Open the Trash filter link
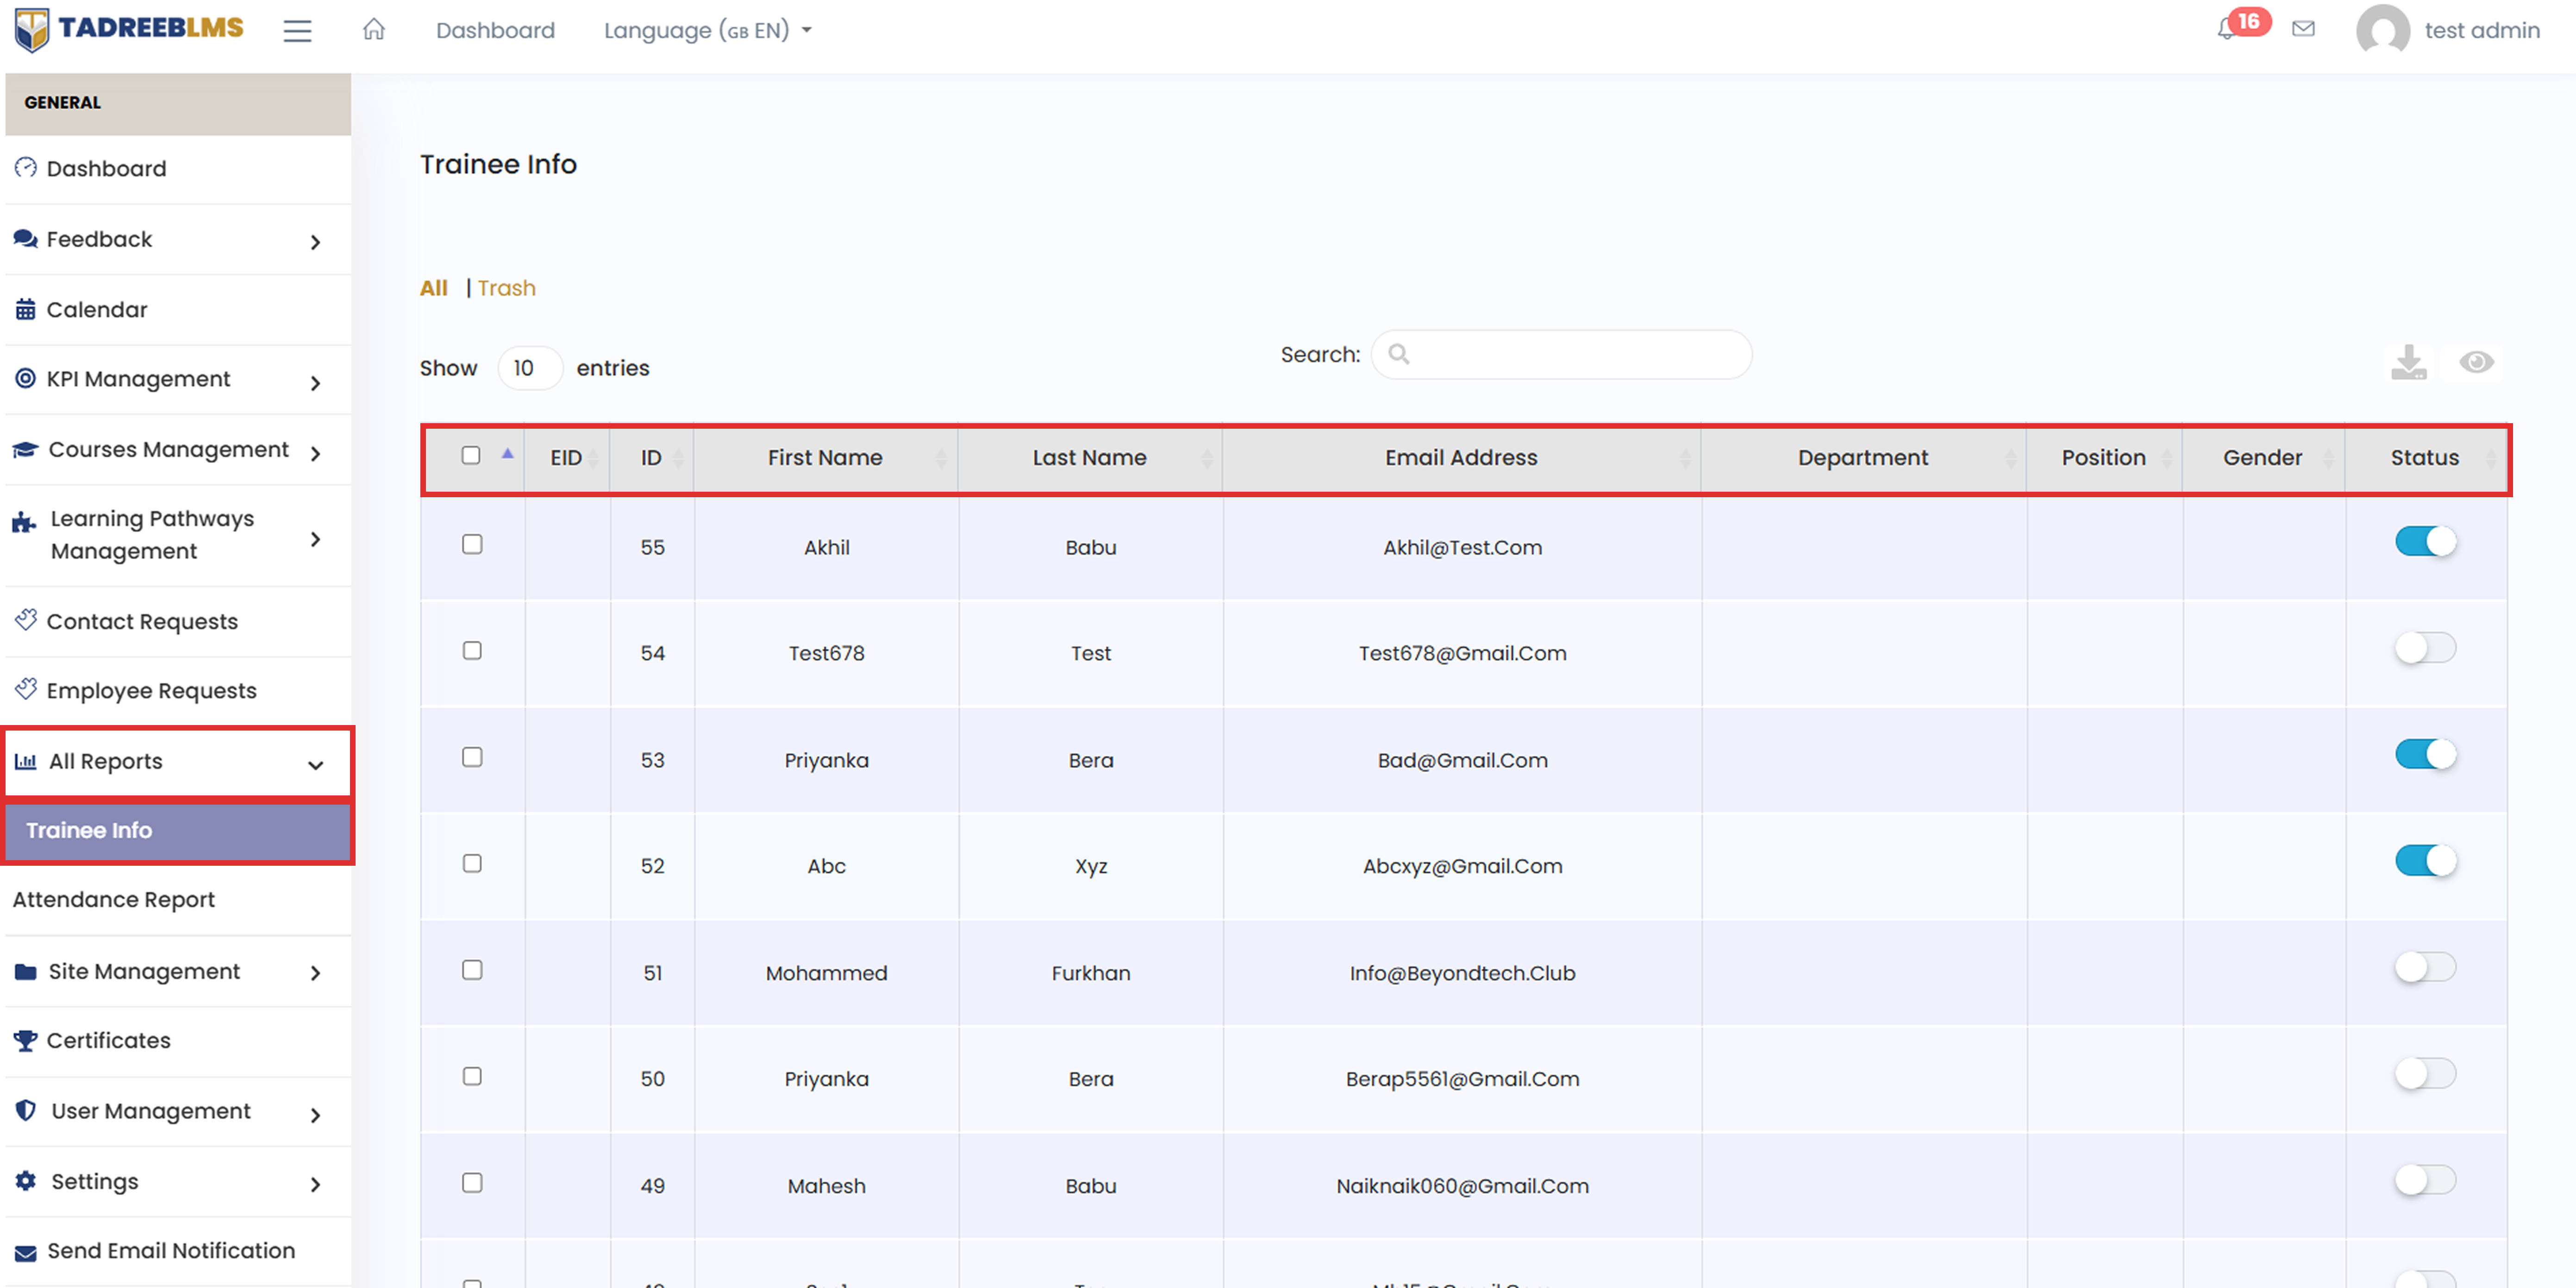Screen dimensions: 2576x1288 pyautogui.click(x=507, y=288)
